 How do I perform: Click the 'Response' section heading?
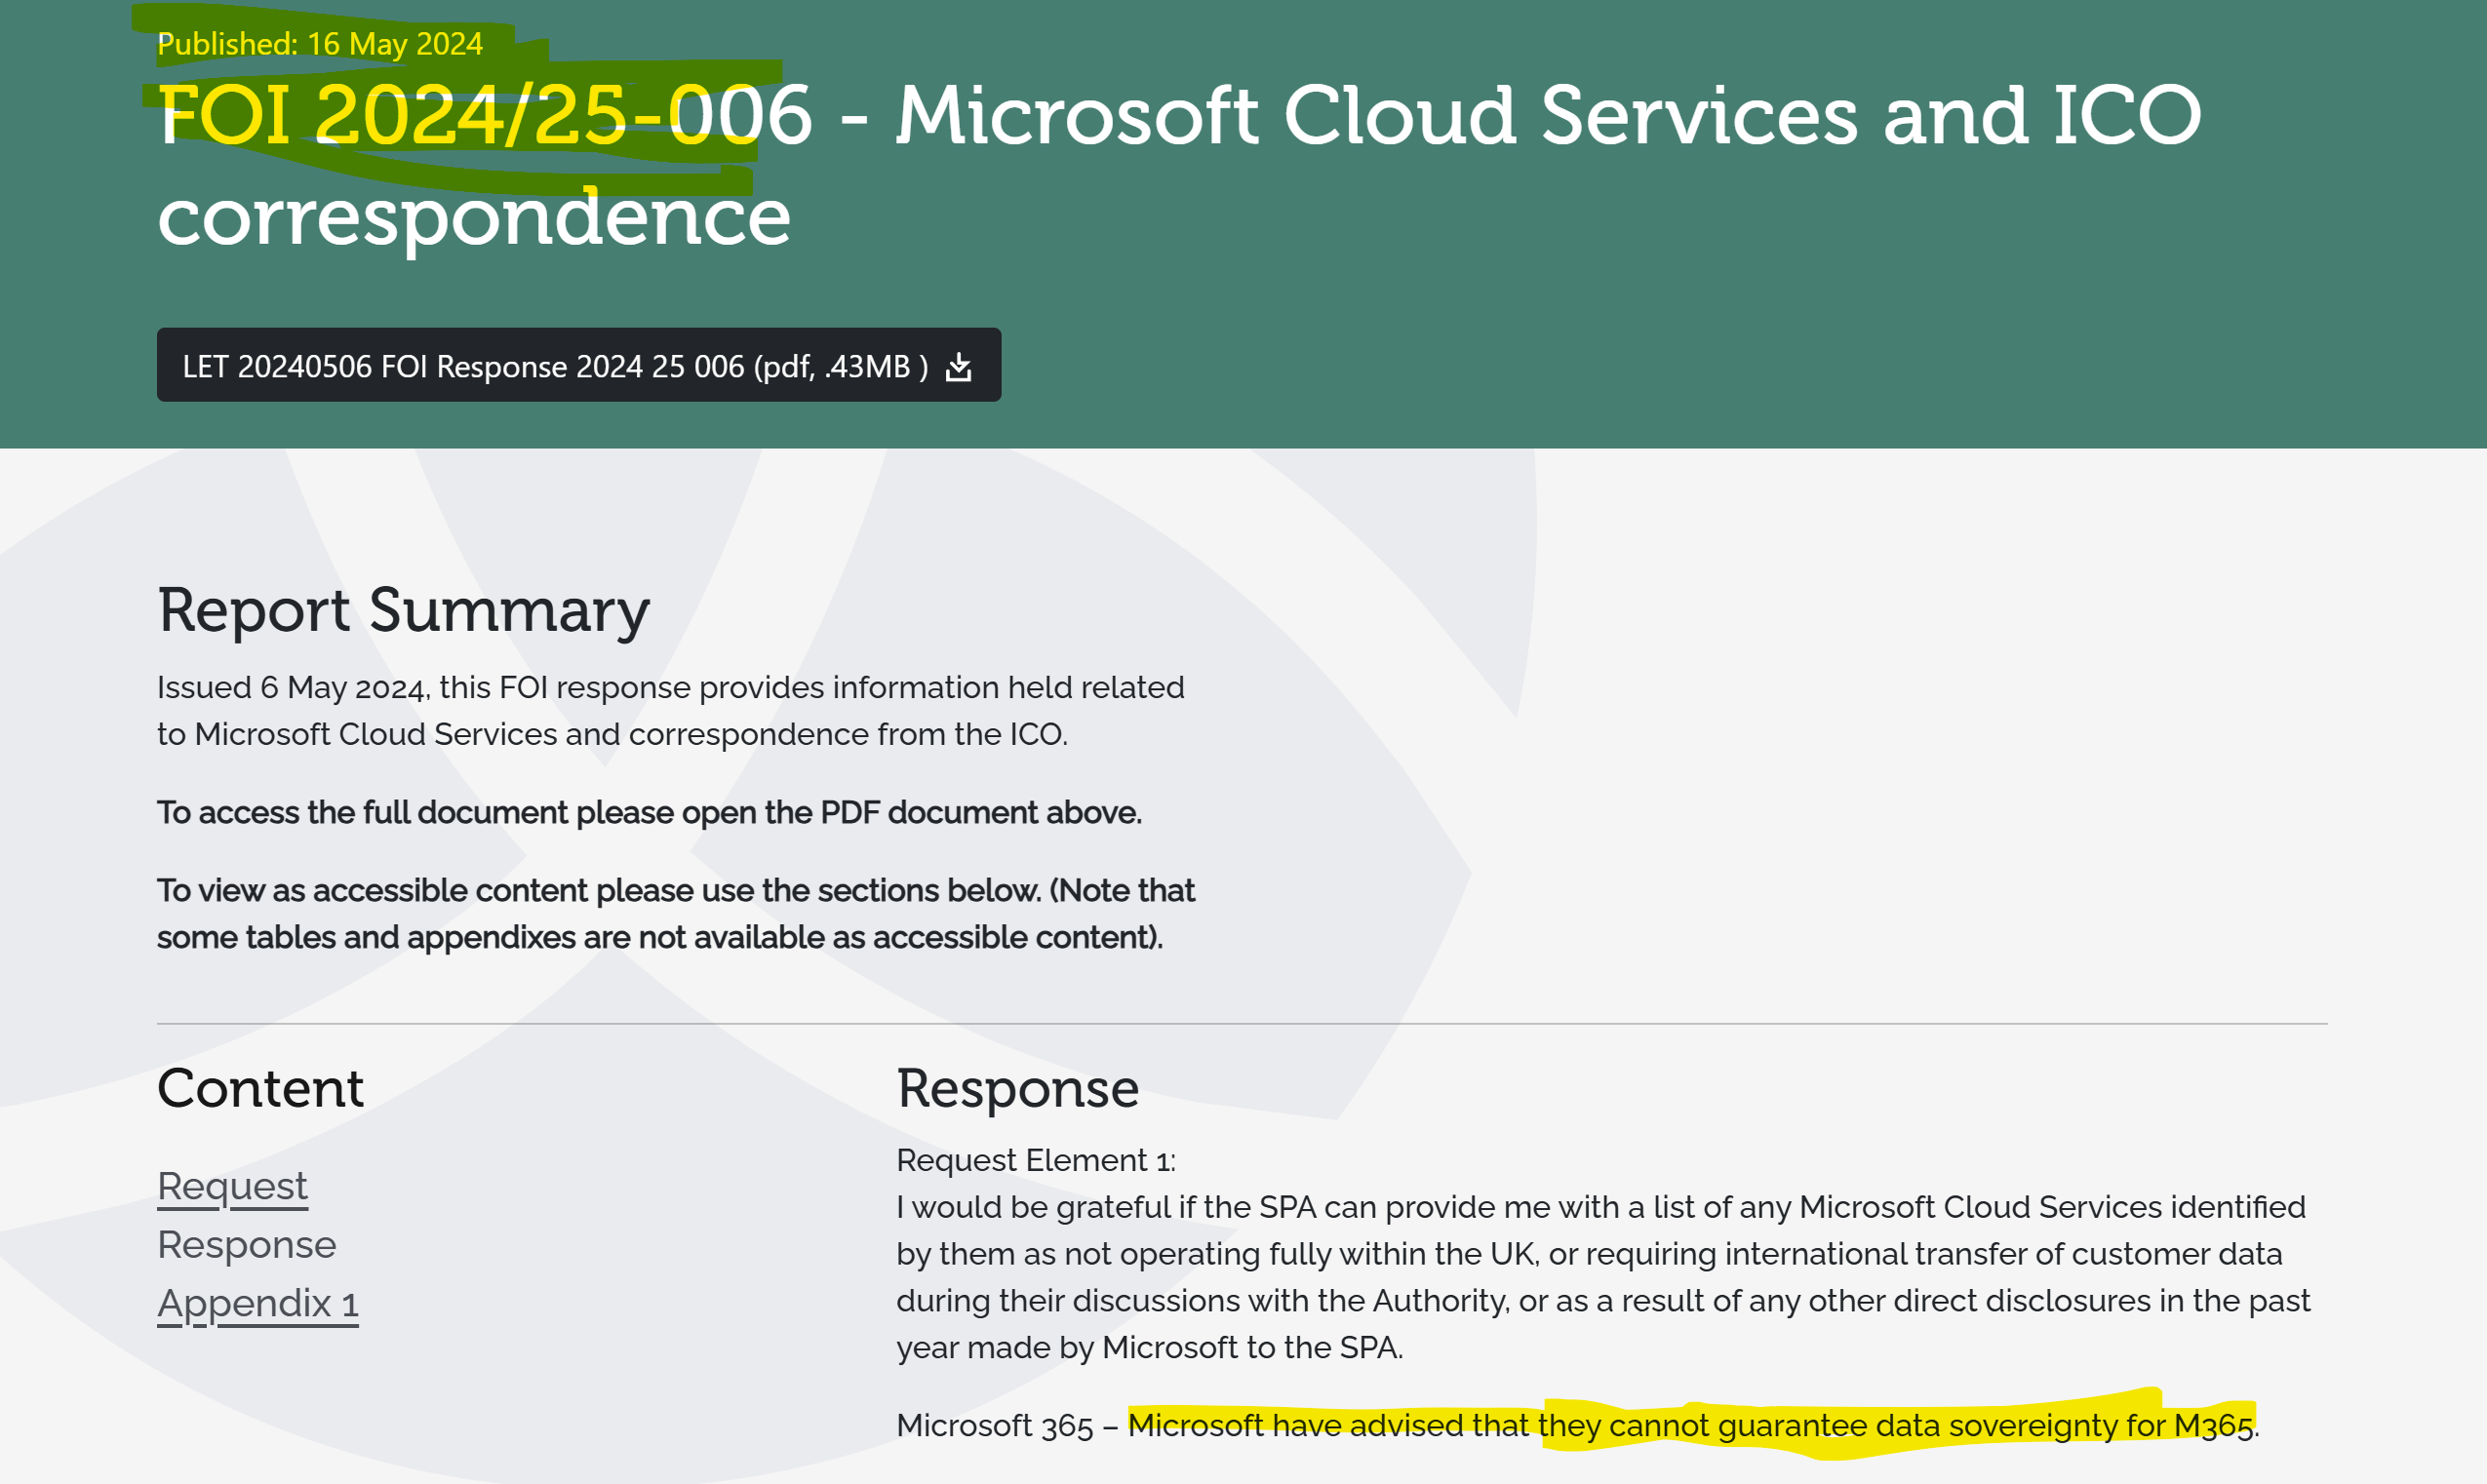coord(1017,1088)
